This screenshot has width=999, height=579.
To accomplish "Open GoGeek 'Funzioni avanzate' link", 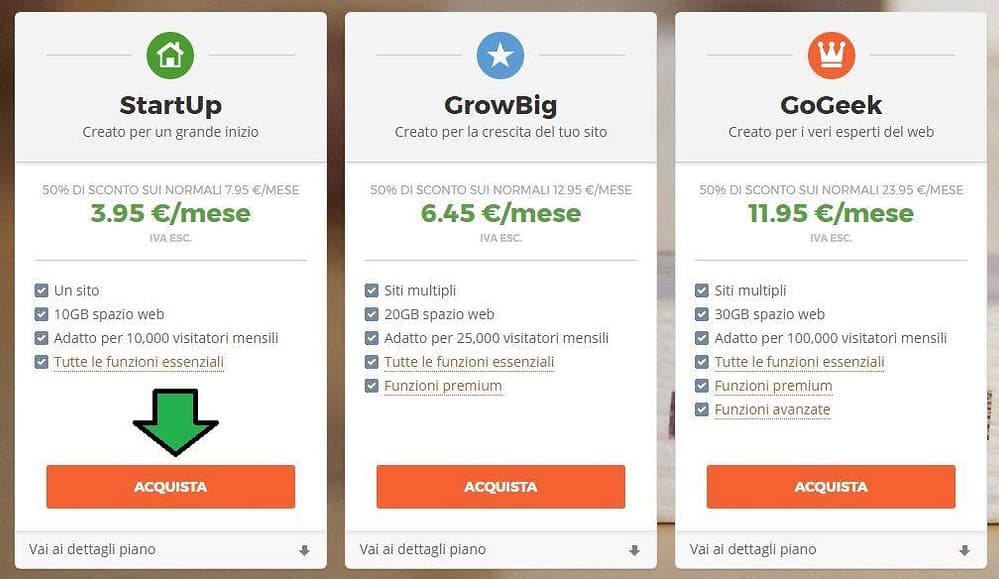I will (x=772, y=410).
